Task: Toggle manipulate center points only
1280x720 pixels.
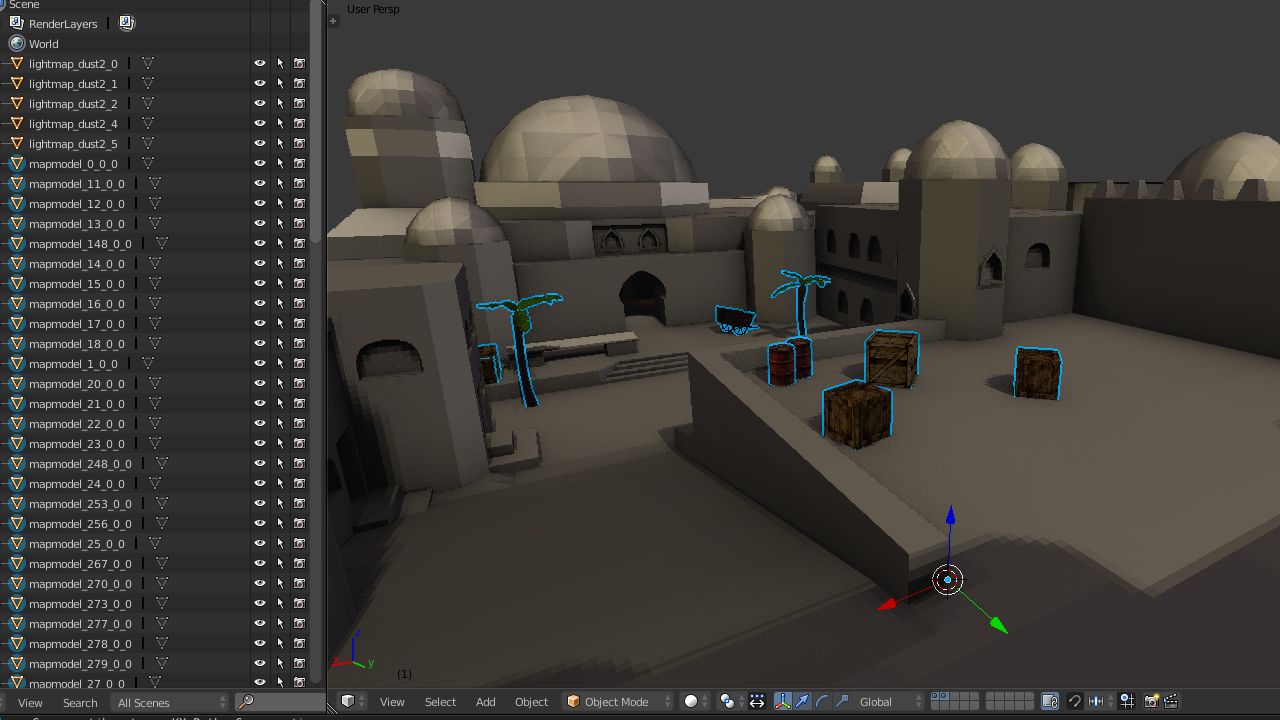Action: tap(757, 702)
